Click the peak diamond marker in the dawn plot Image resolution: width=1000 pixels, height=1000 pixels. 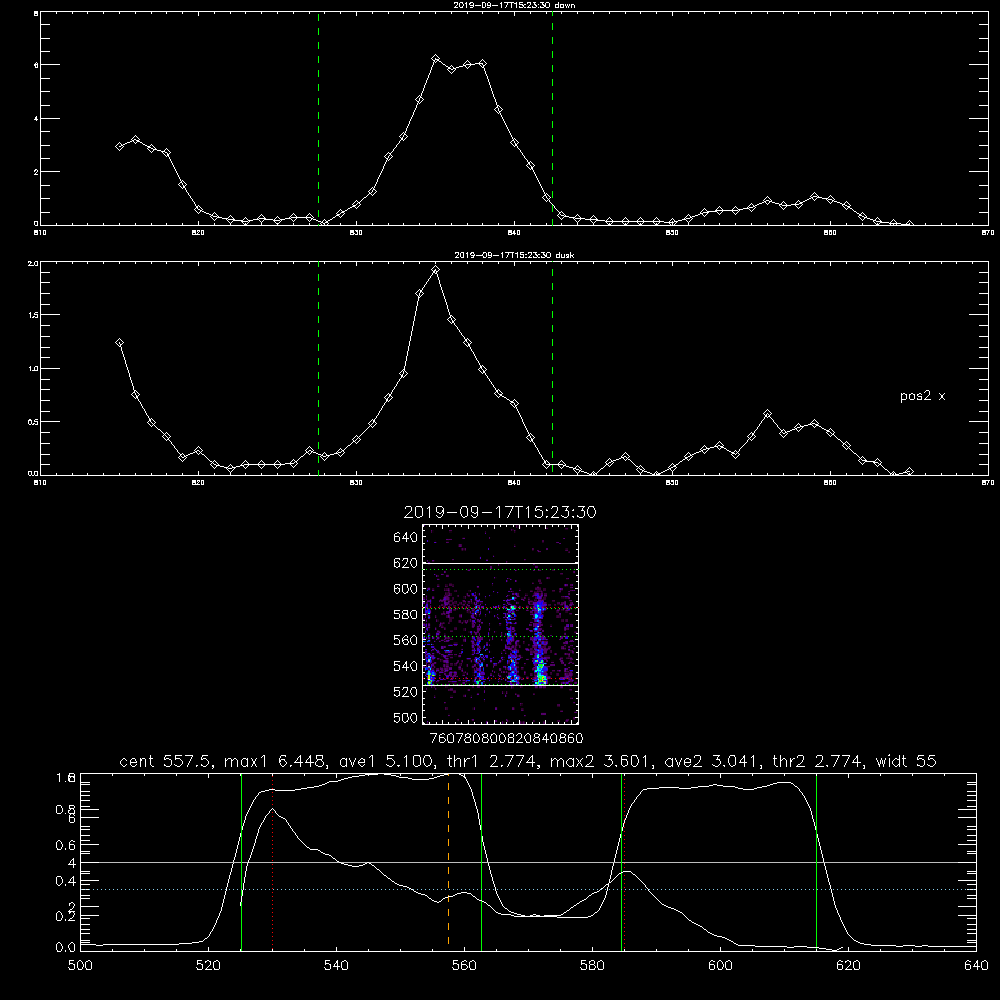click(436, 59)
